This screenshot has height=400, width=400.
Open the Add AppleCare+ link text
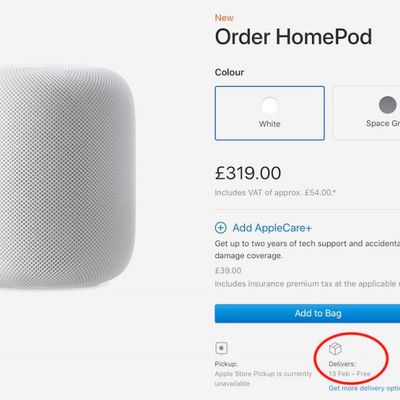pos(272,228)
